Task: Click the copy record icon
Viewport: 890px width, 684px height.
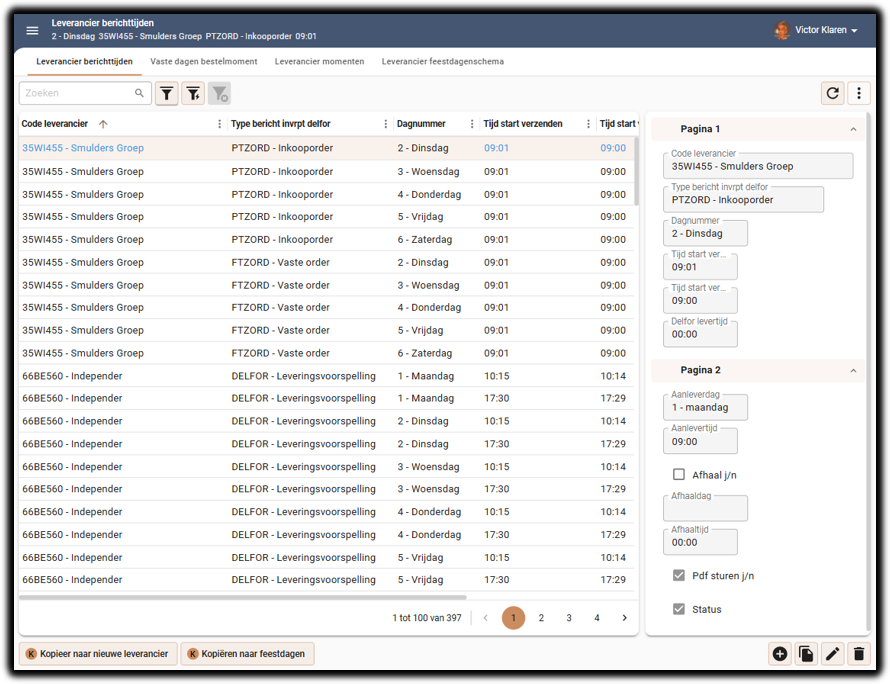Action: (806, 654)
